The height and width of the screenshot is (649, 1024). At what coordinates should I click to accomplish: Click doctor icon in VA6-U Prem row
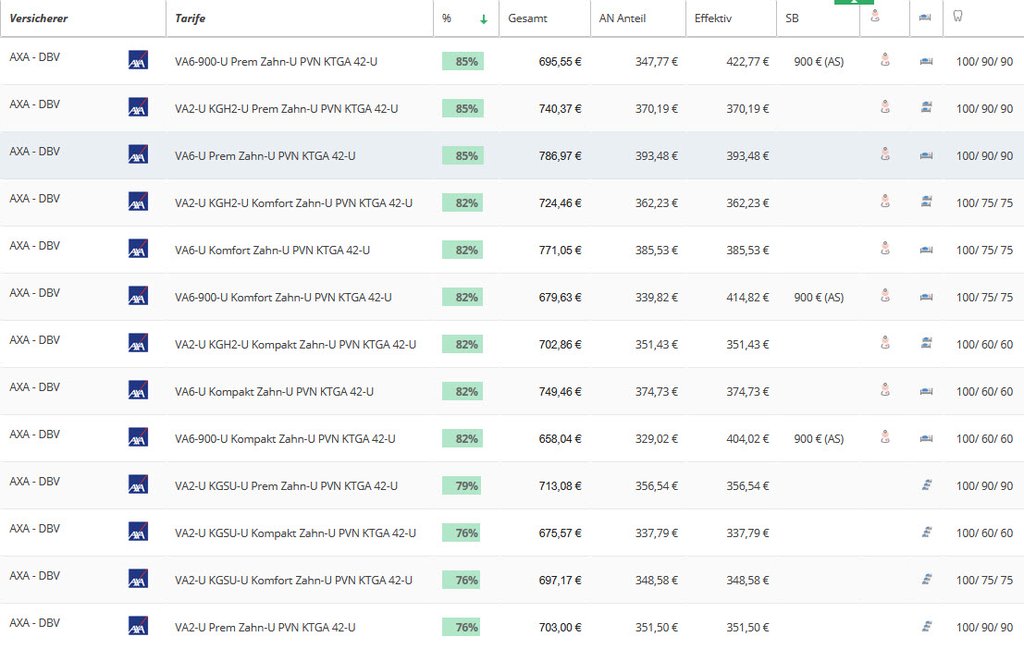[885, 155]
